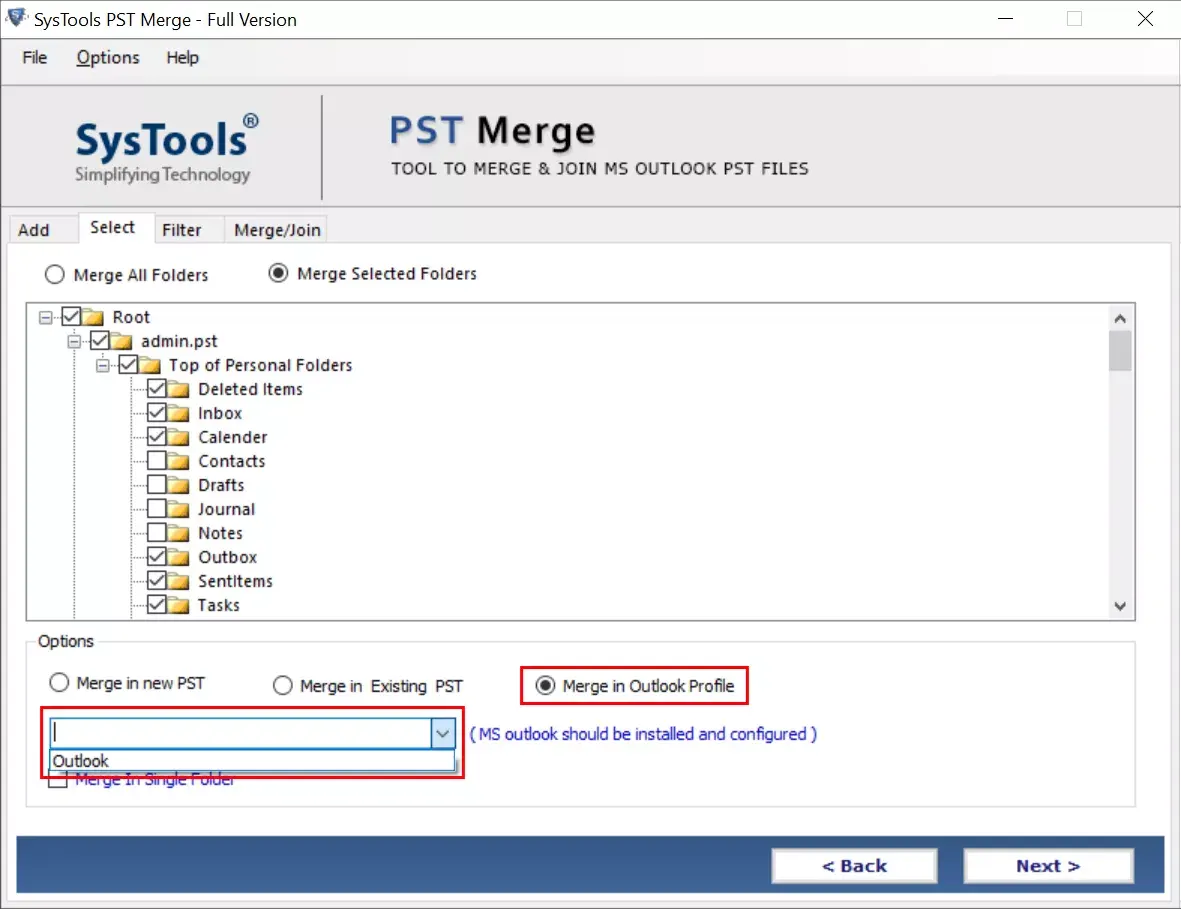1181x909 pixels.
Task: Uncheck the SentItems checkbox
Action: pyautogui.click(x=157, y=581)
